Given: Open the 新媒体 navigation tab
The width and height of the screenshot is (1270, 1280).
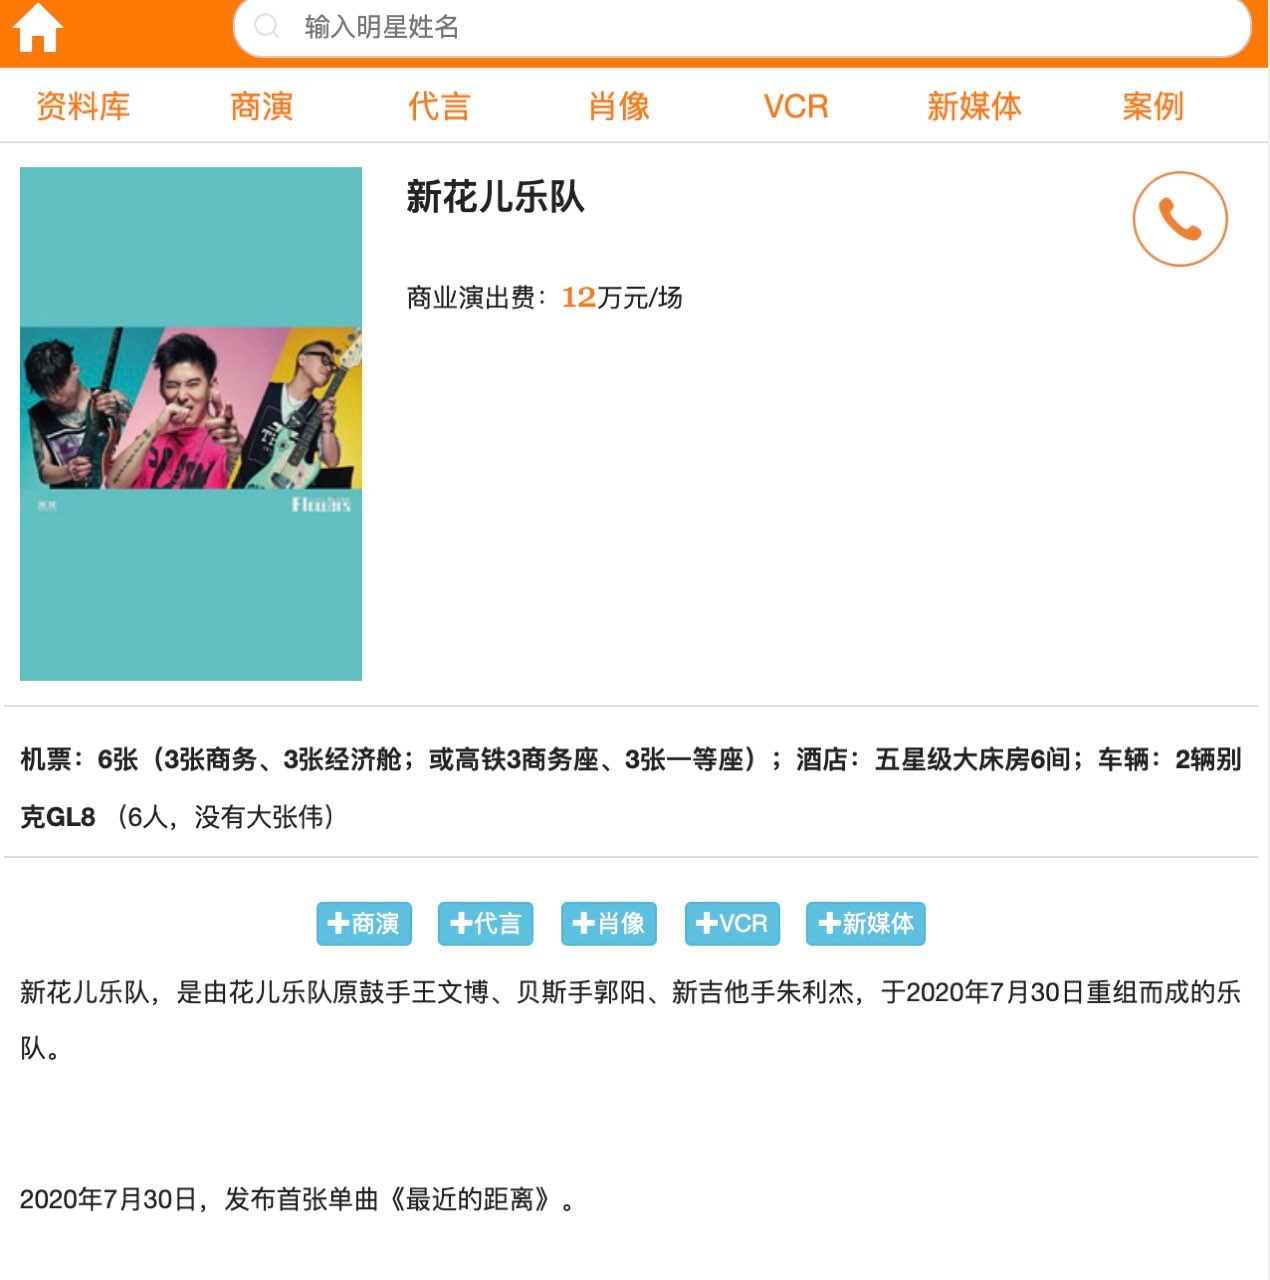Looking at the screenshot, I should tap(974, 106).
